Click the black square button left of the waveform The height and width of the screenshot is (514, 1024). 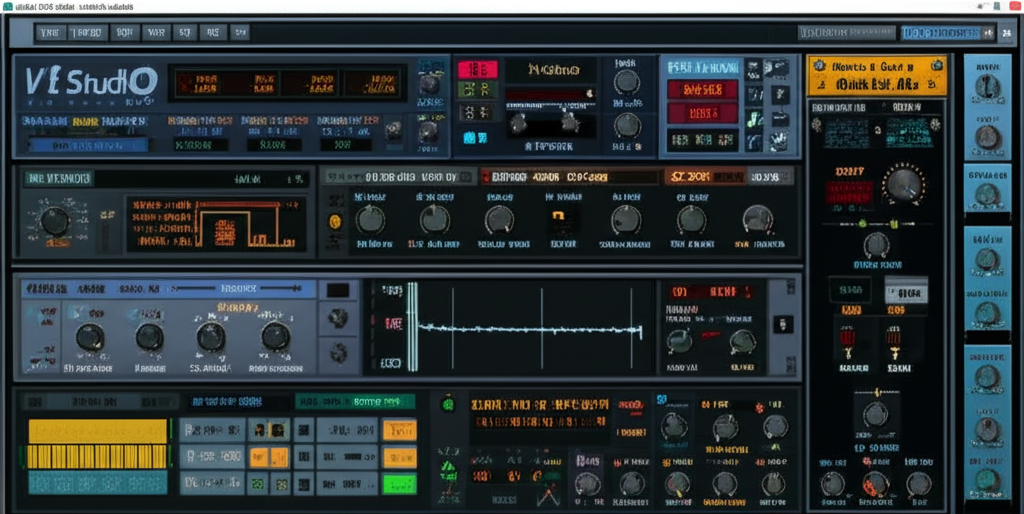pos(338,291)
